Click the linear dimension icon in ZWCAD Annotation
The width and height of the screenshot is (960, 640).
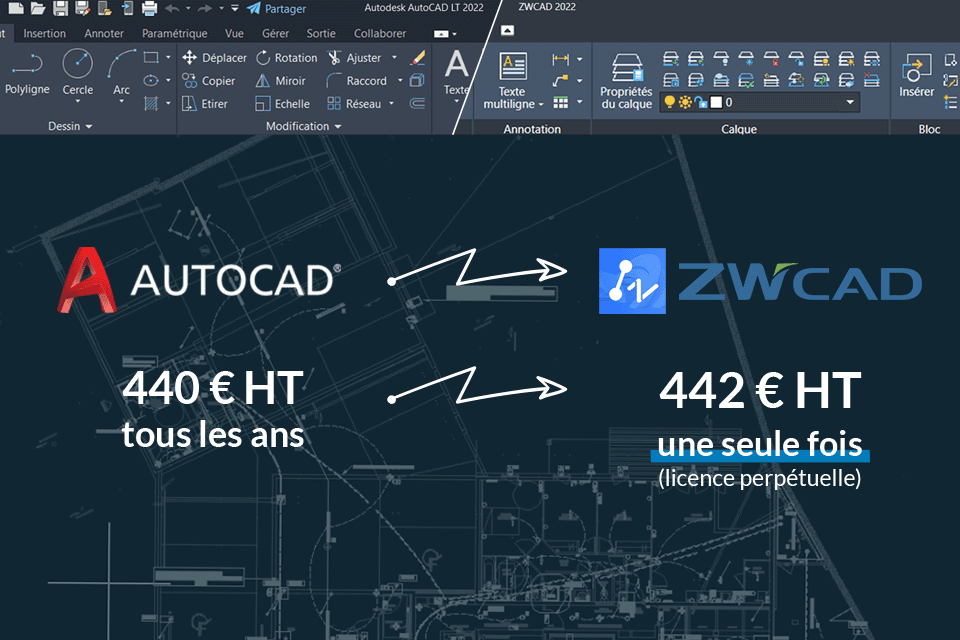click(x=561, y=59)
